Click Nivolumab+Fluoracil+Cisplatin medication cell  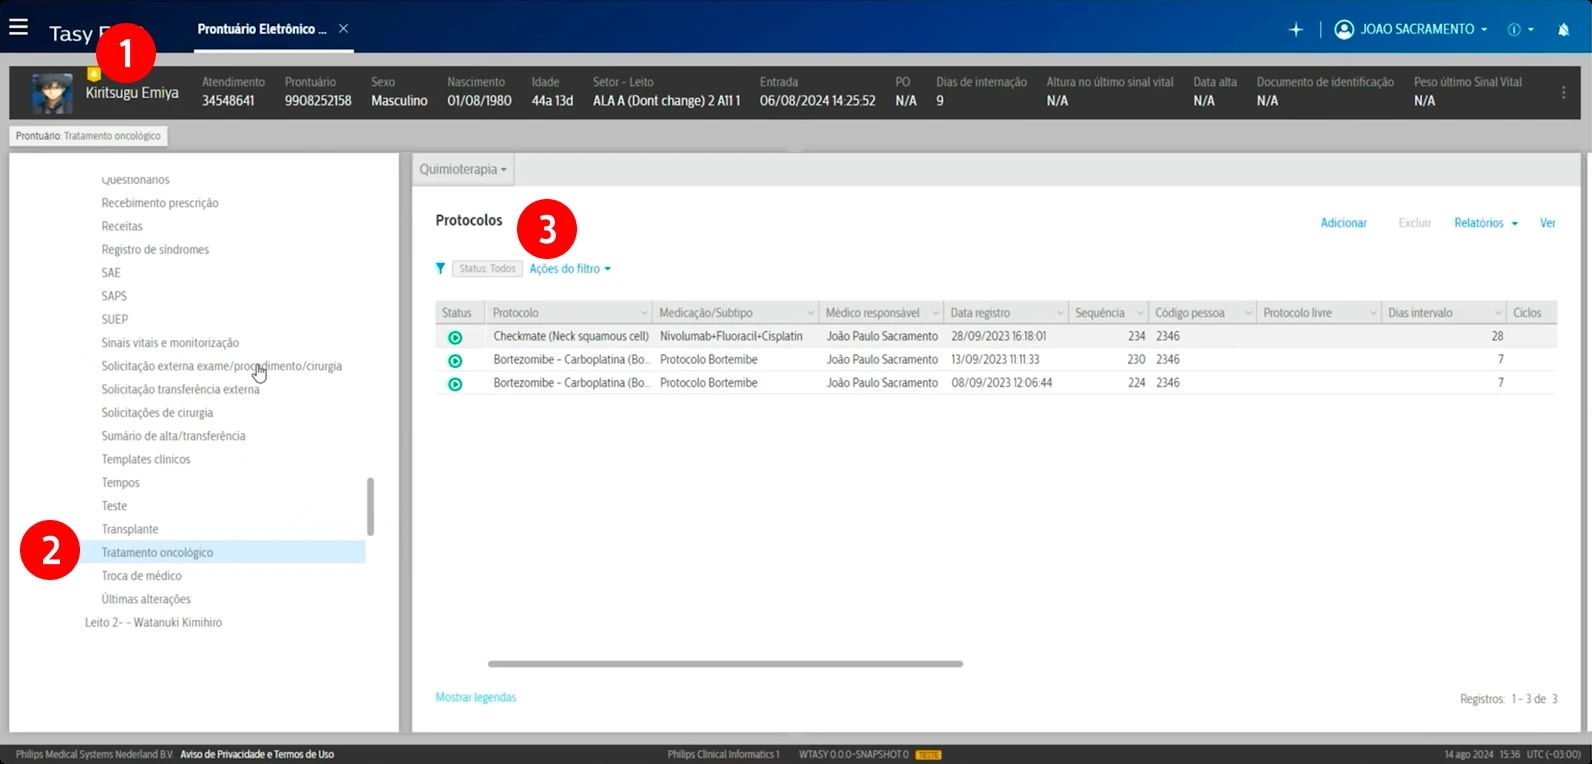(731, 336)
